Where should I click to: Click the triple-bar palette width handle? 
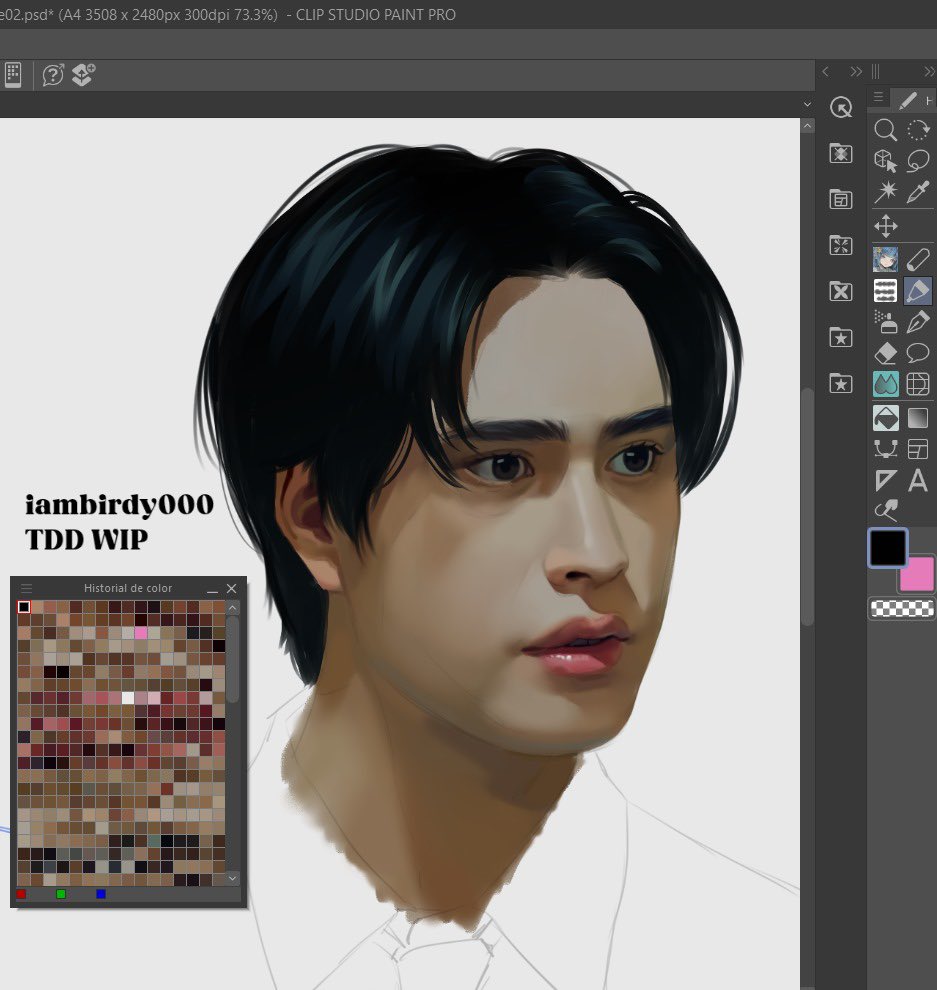pyautogui.click(x=876, y=71)
